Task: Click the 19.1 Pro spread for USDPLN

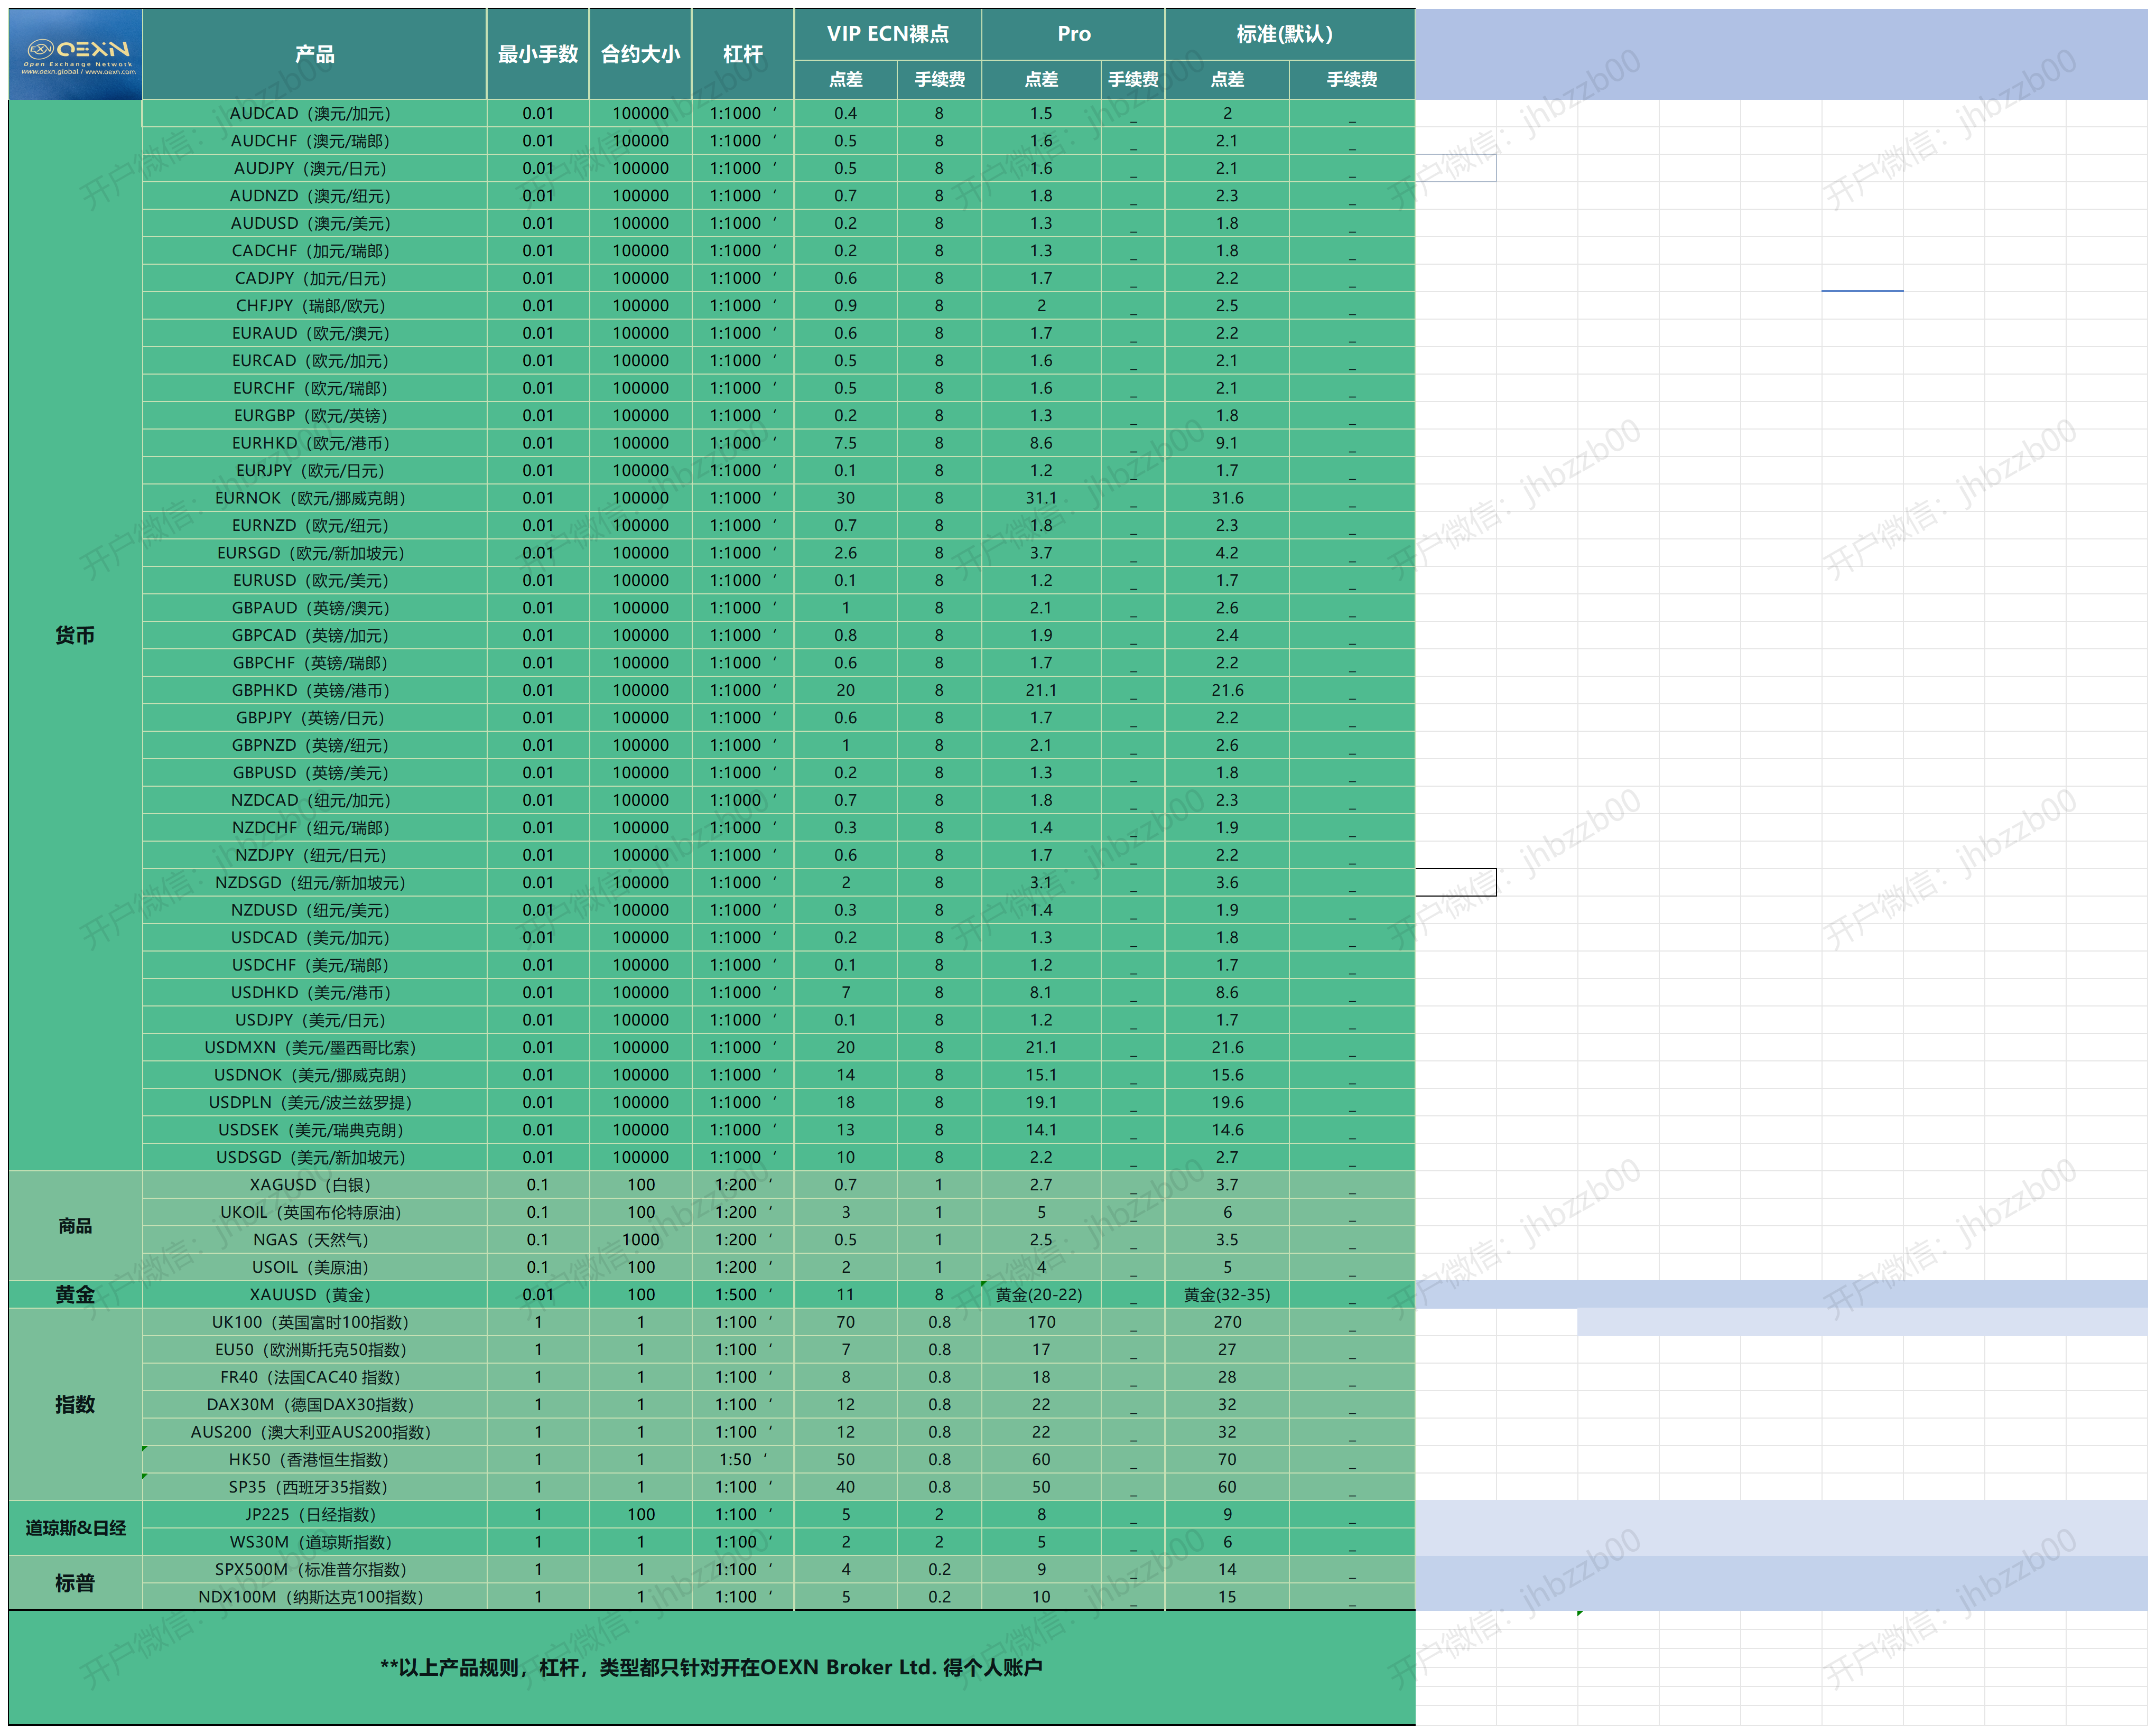Action: point(1041,1102)
